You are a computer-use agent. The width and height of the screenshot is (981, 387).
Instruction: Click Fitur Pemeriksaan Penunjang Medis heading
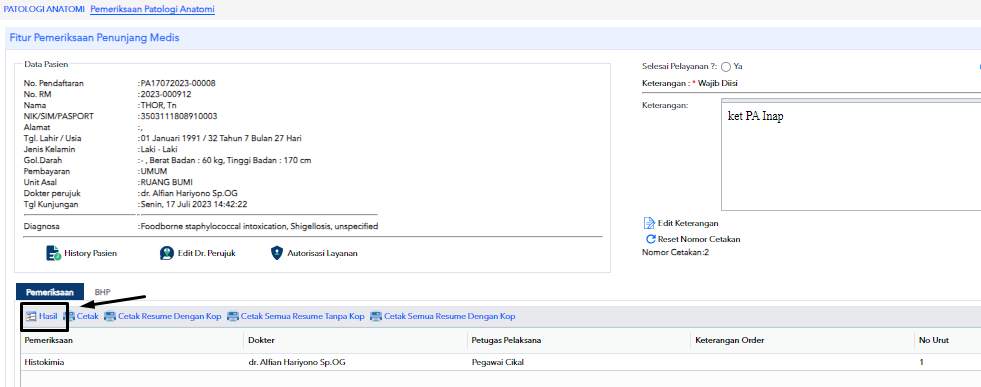tap(94, 38)
